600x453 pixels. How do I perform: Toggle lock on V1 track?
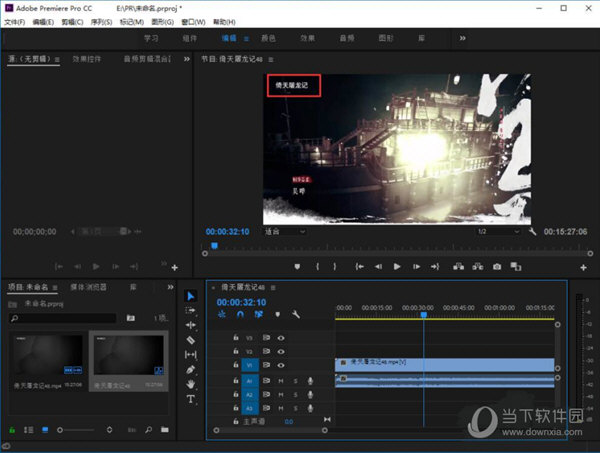coord(236,365)
